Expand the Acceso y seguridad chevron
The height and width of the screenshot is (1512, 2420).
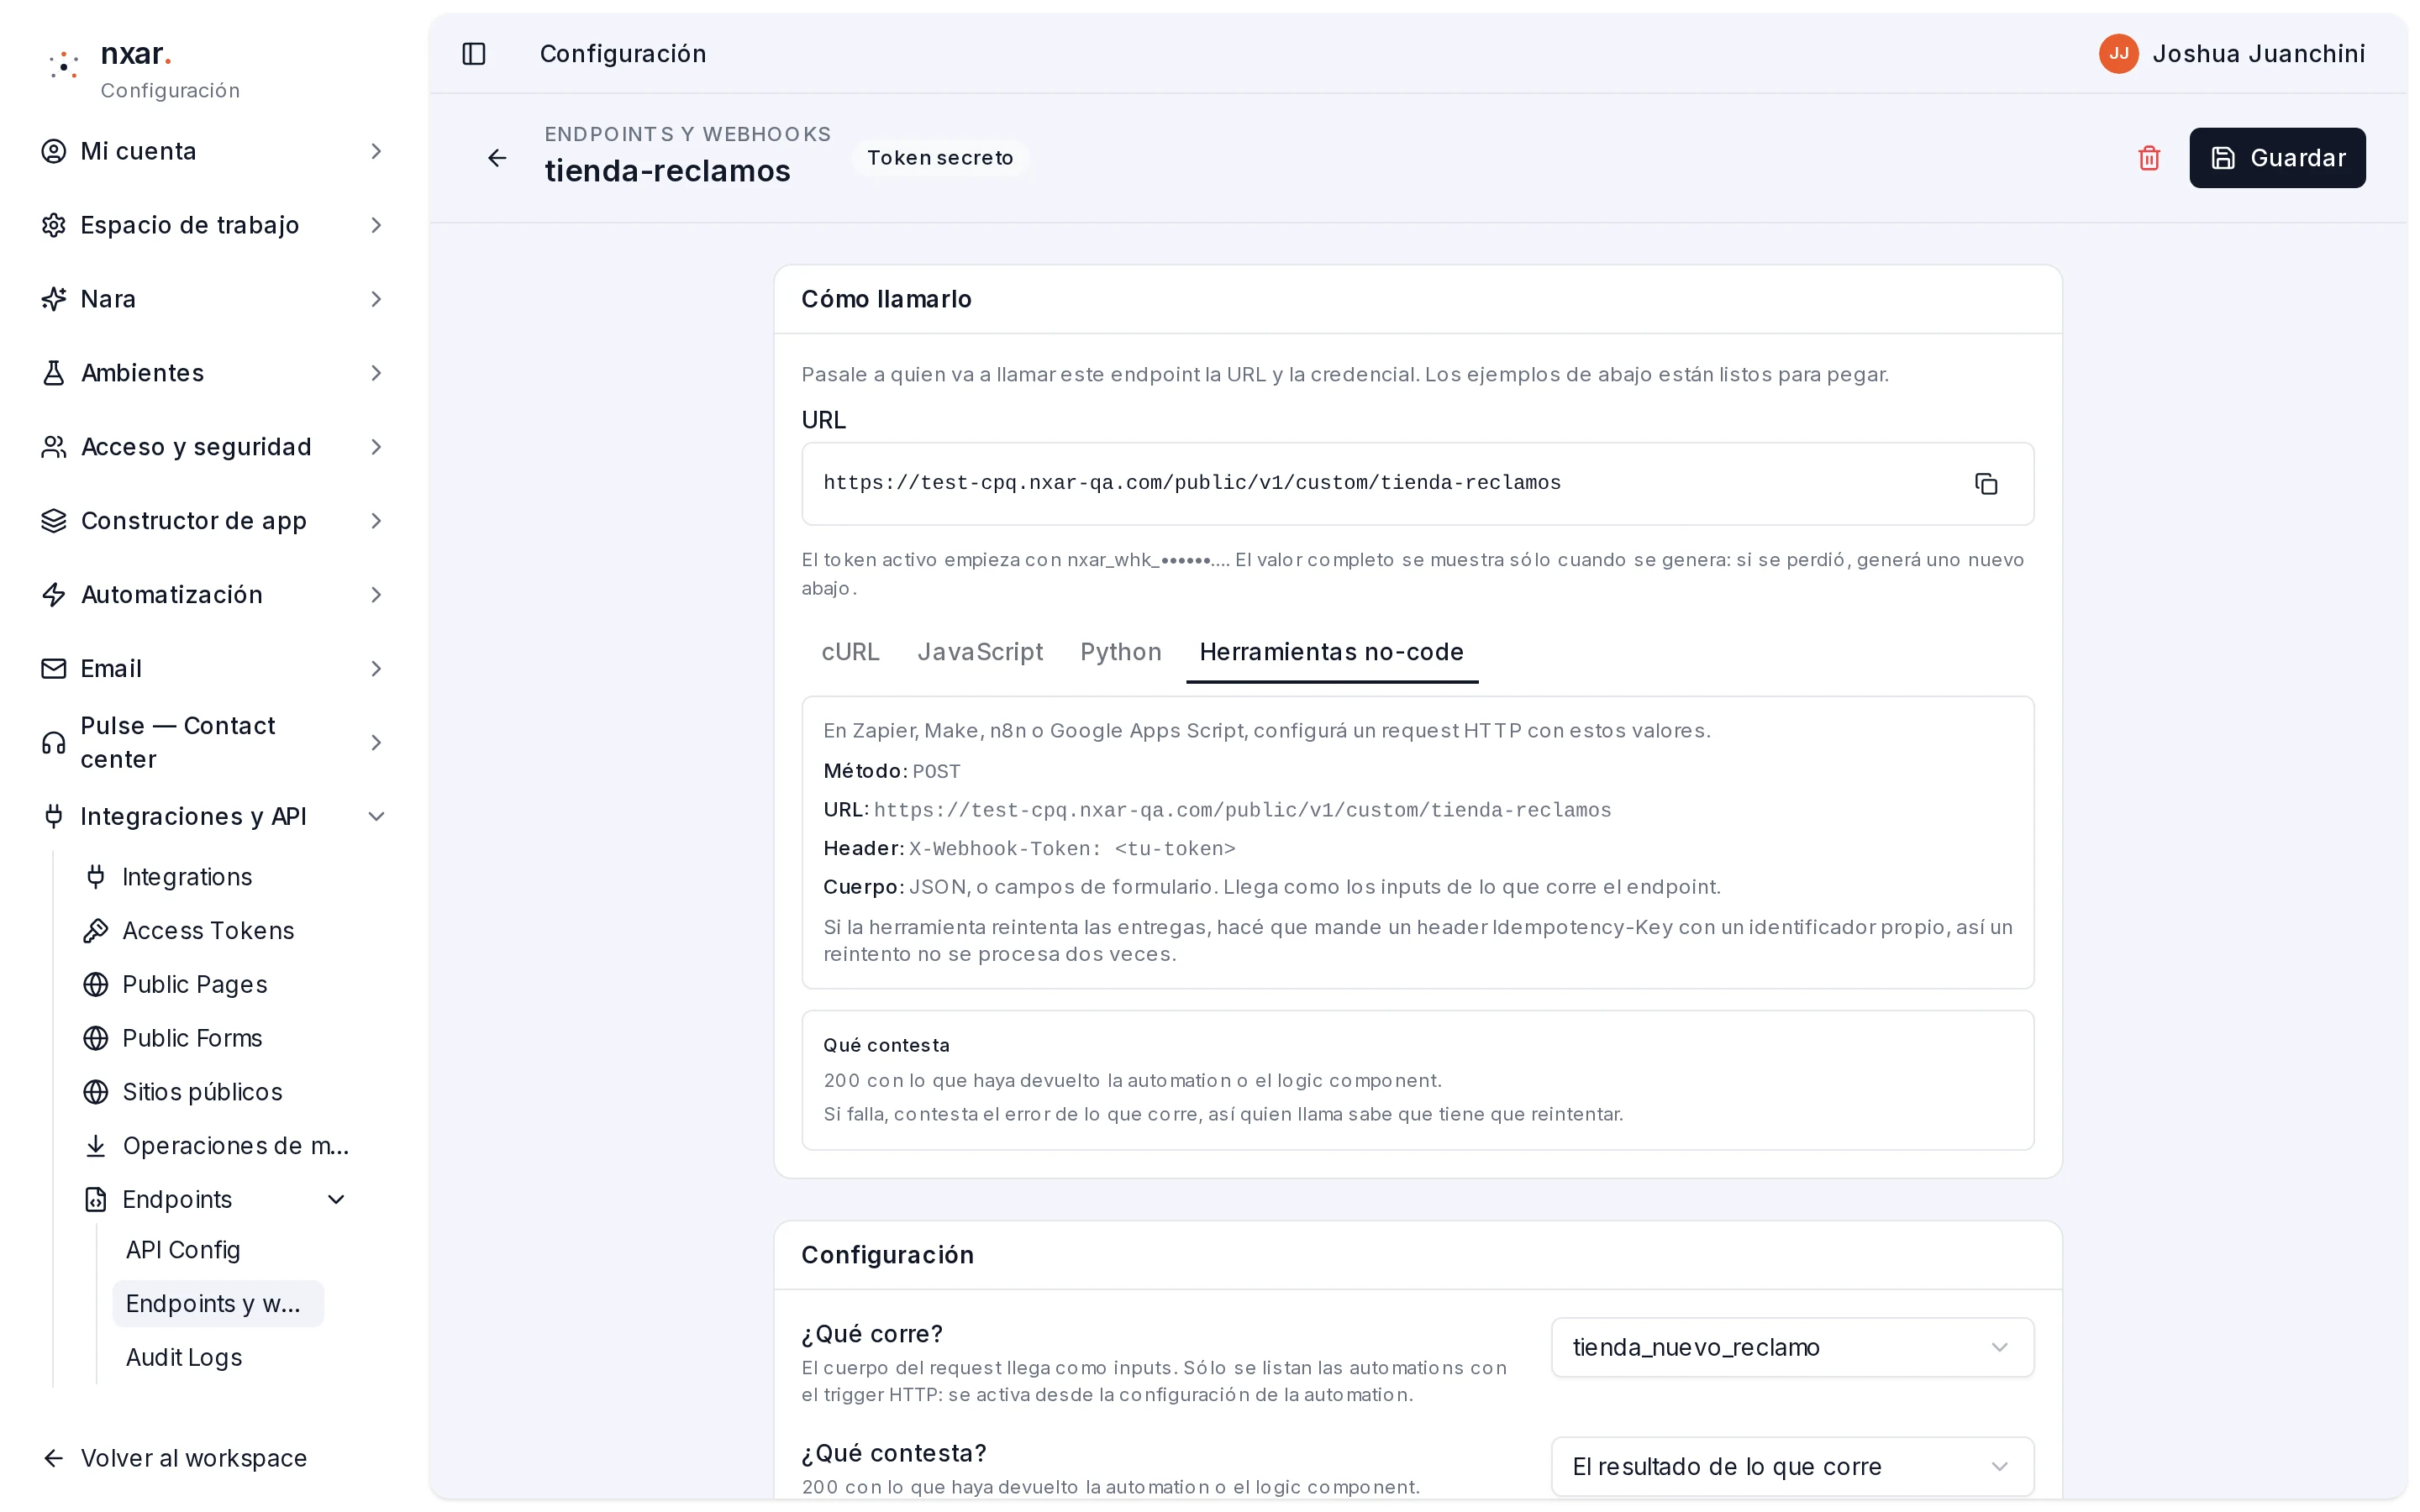[376, 447]
